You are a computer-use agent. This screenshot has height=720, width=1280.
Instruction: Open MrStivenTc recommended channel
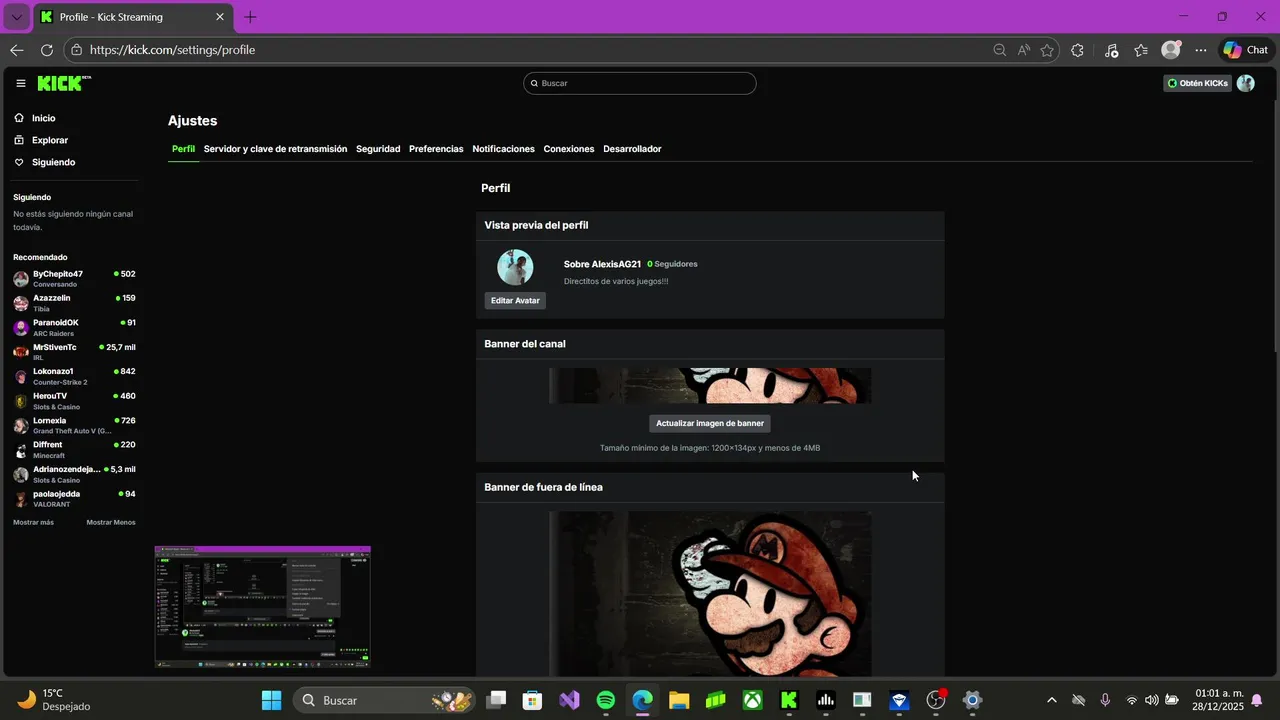coord(74,352)
